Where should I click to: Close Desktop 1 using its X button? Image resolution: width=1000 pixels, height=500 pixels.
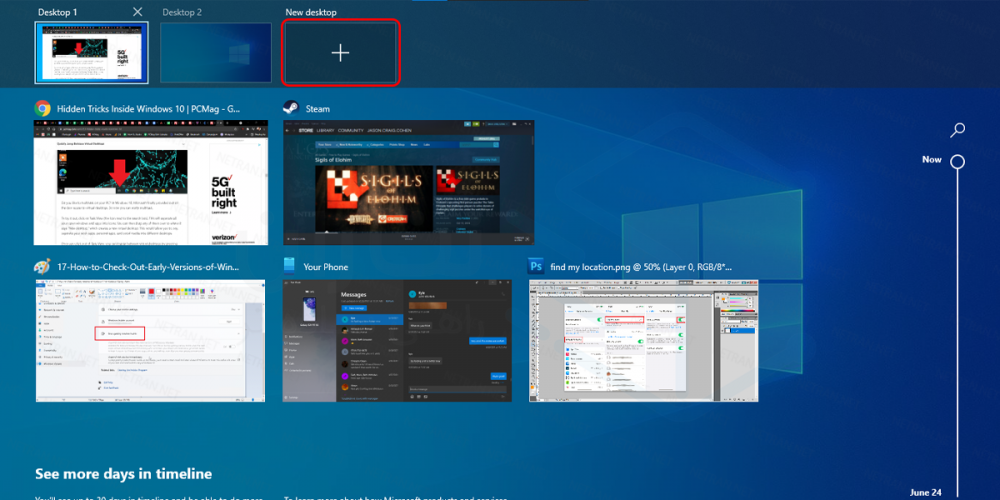point(138,12)
